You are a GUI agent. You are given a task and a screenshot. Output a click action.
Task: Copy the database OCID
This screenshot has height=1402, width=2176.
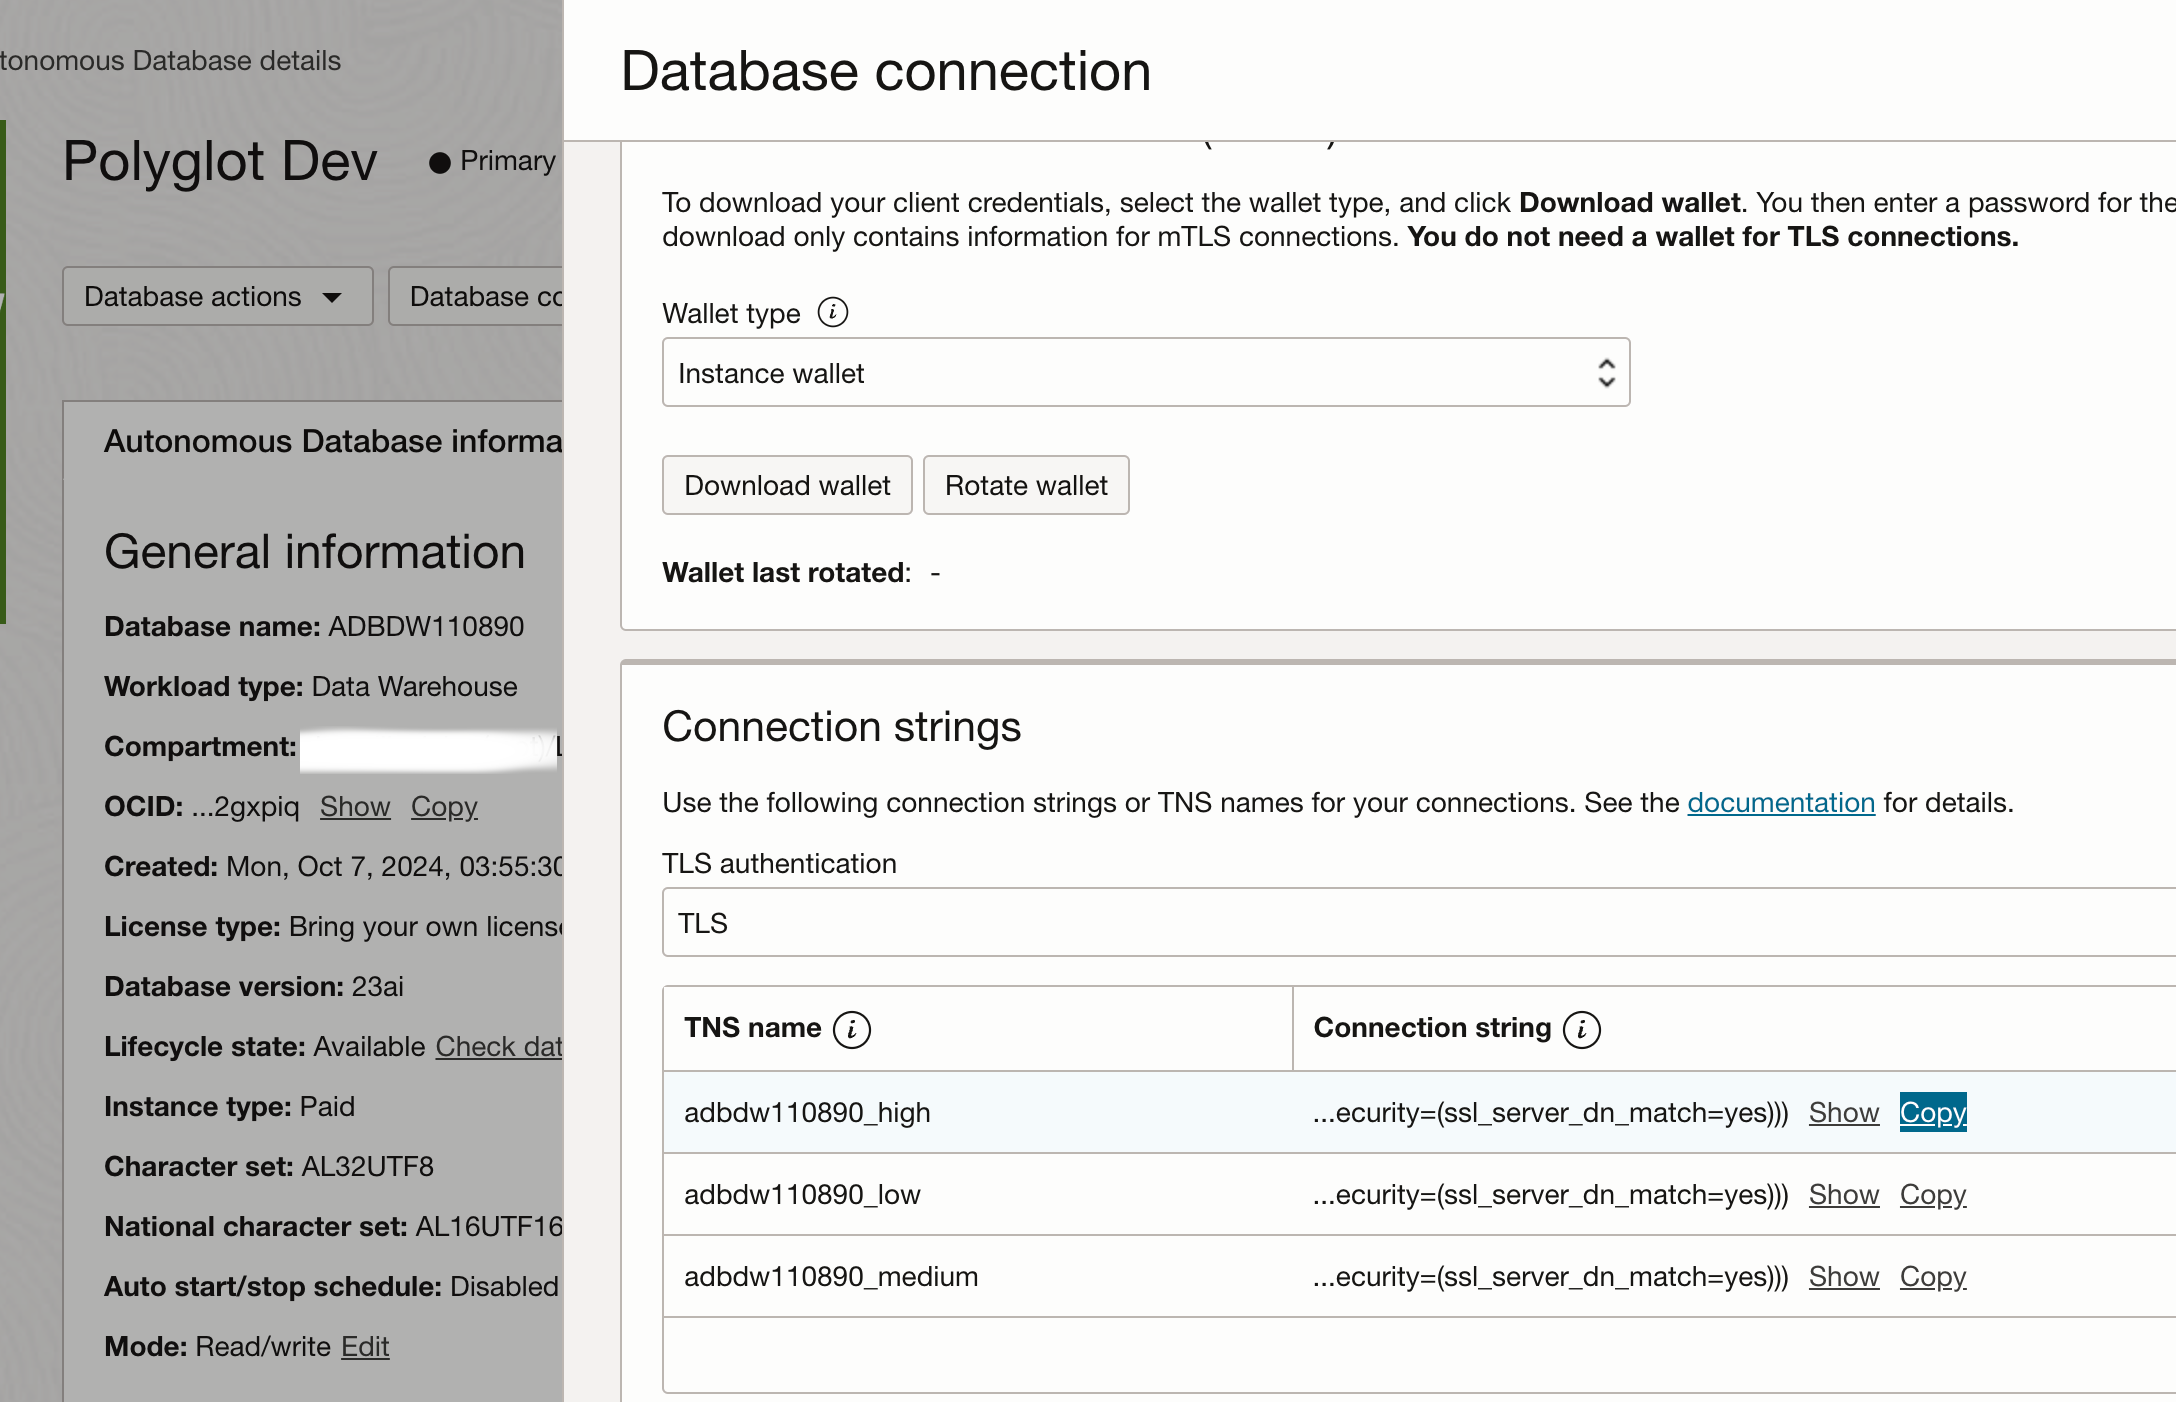coord(444,806)
